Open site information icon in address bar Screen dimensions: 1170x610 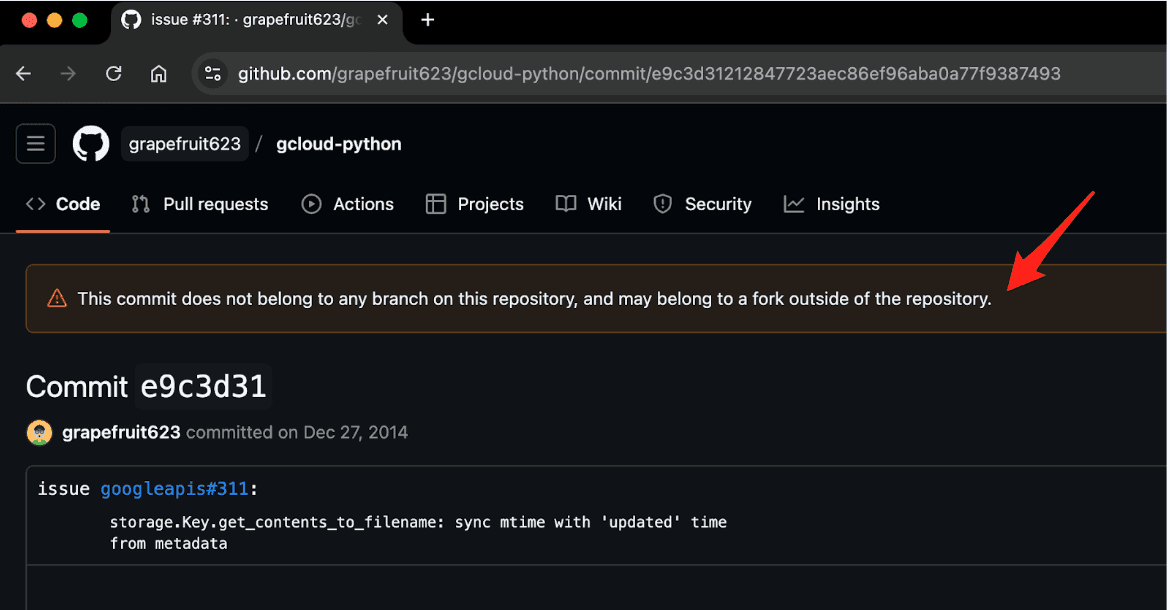(212, 74)
